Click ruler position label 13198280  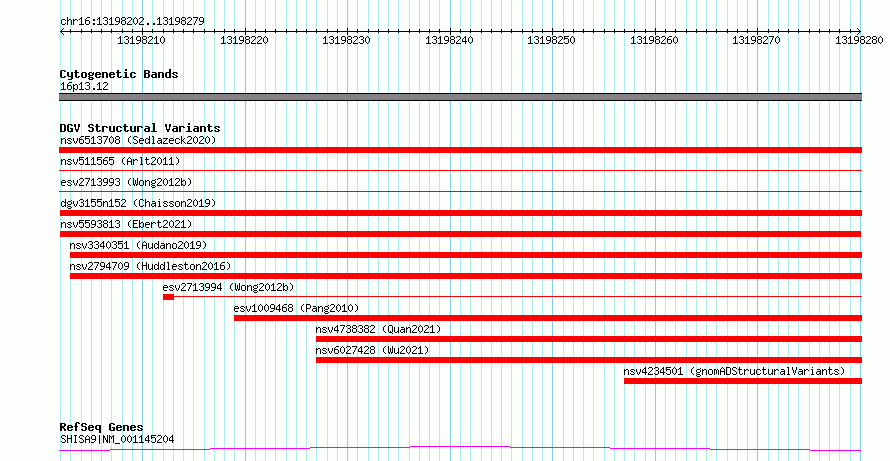pyautogui.click(x=859, y=40)
